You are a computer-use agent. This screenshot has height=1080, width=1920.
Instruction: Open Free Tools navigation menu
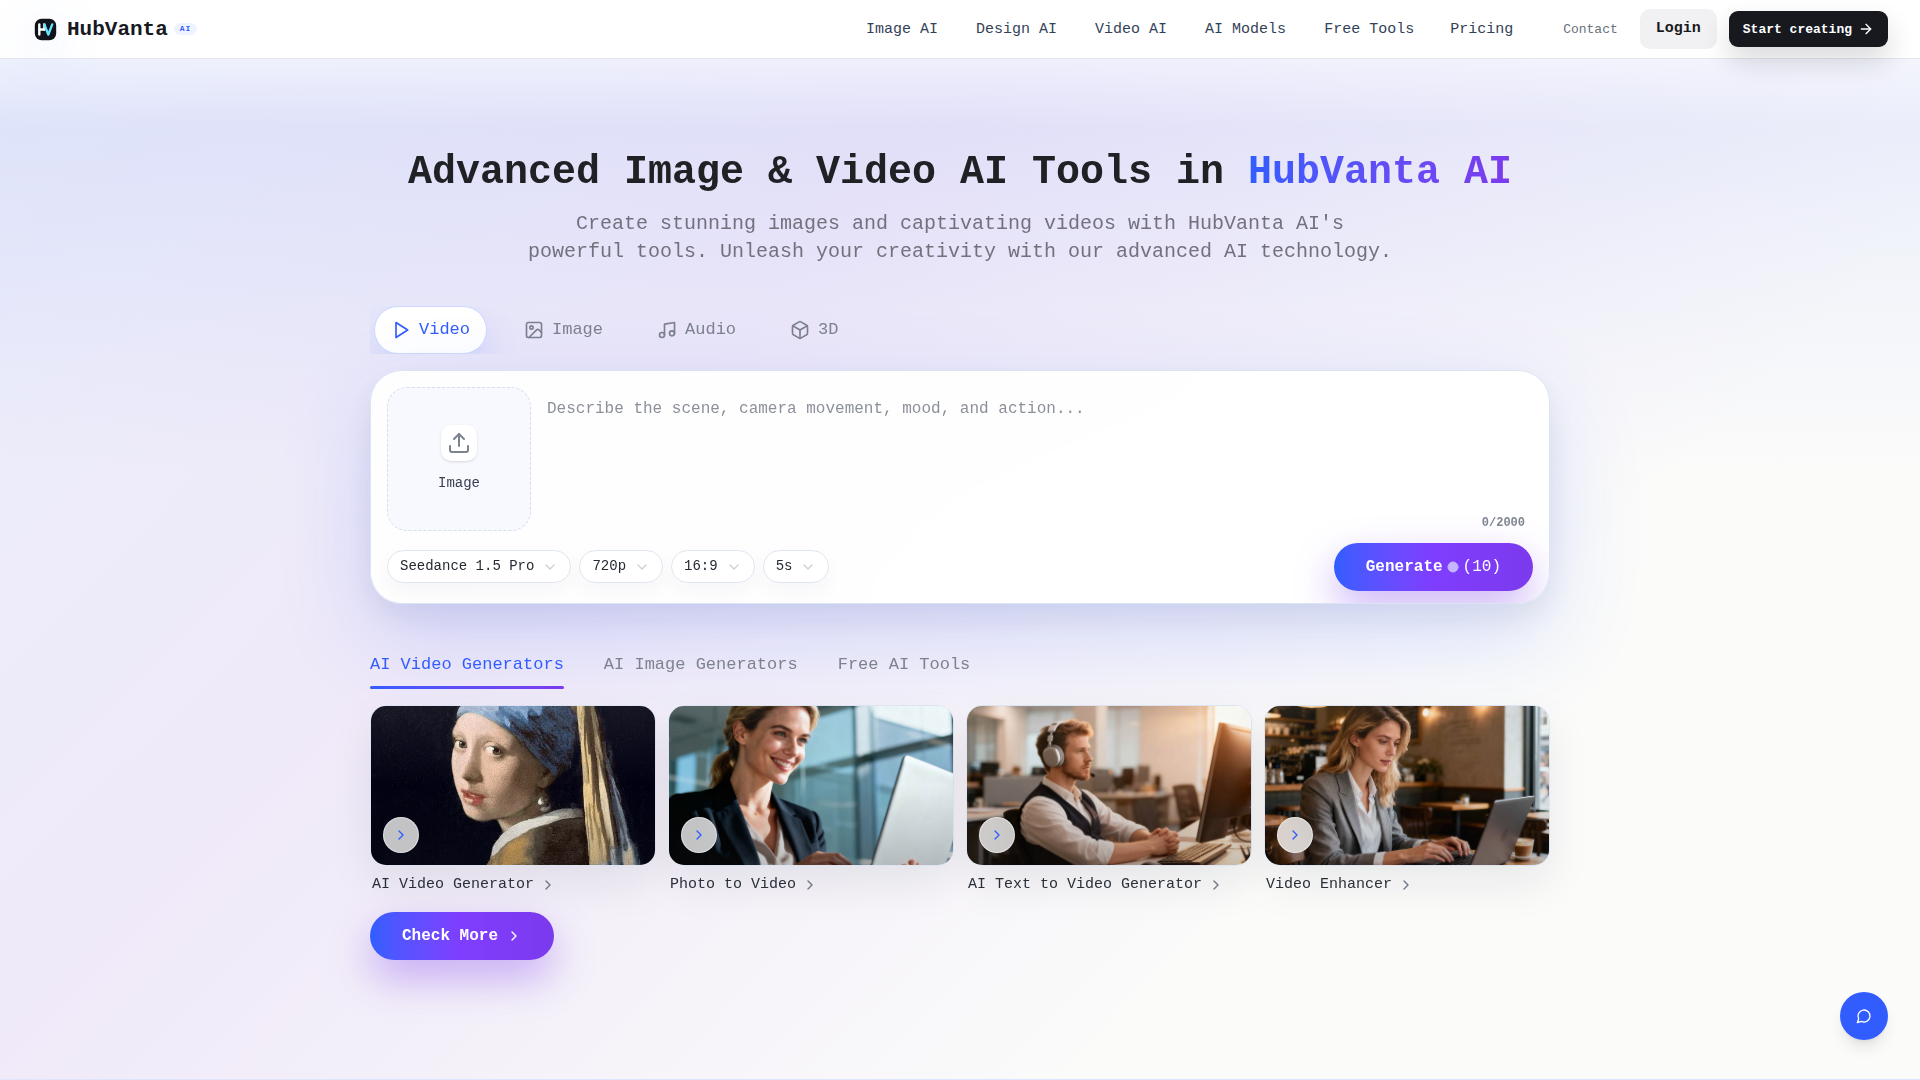[1369, 29]
